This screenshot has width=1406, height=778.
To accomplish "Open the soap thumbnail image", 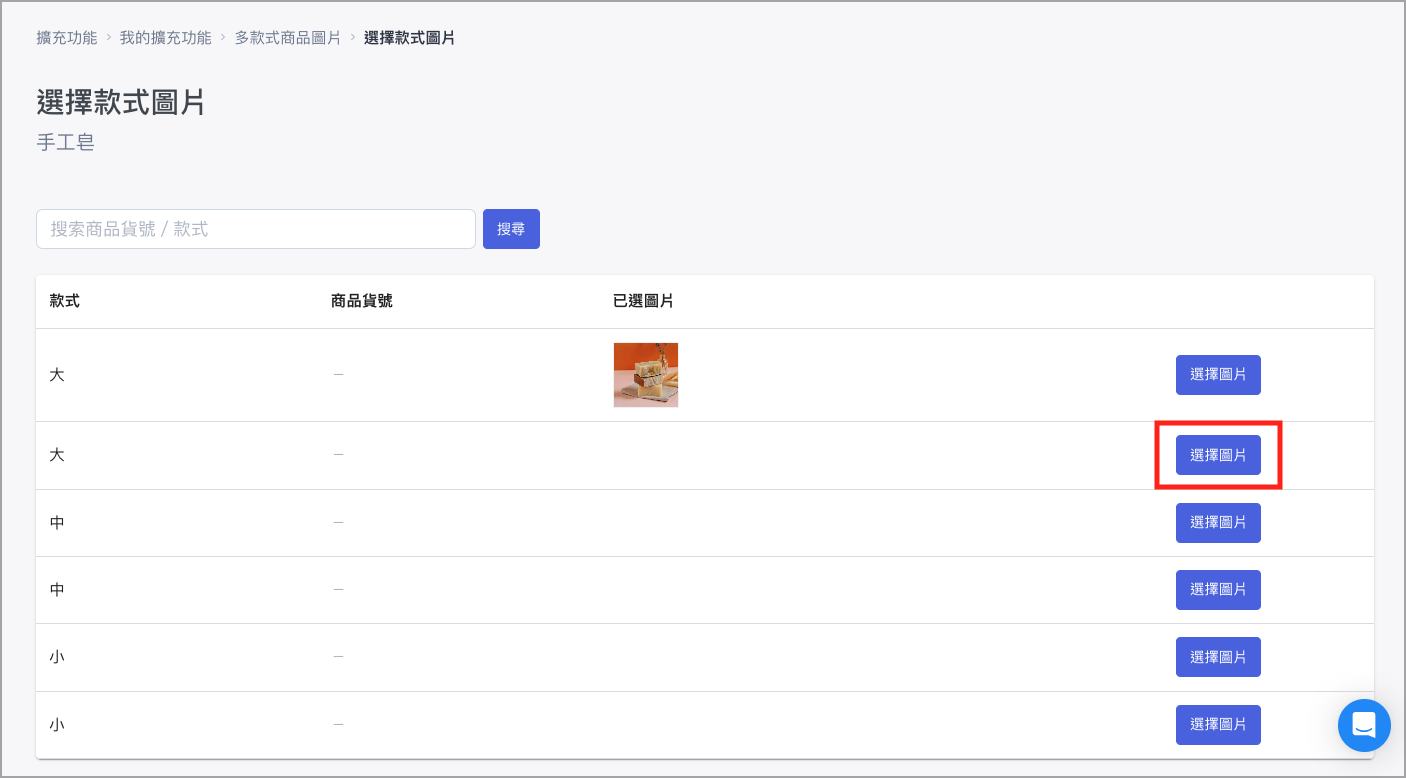I will point(646,375).
